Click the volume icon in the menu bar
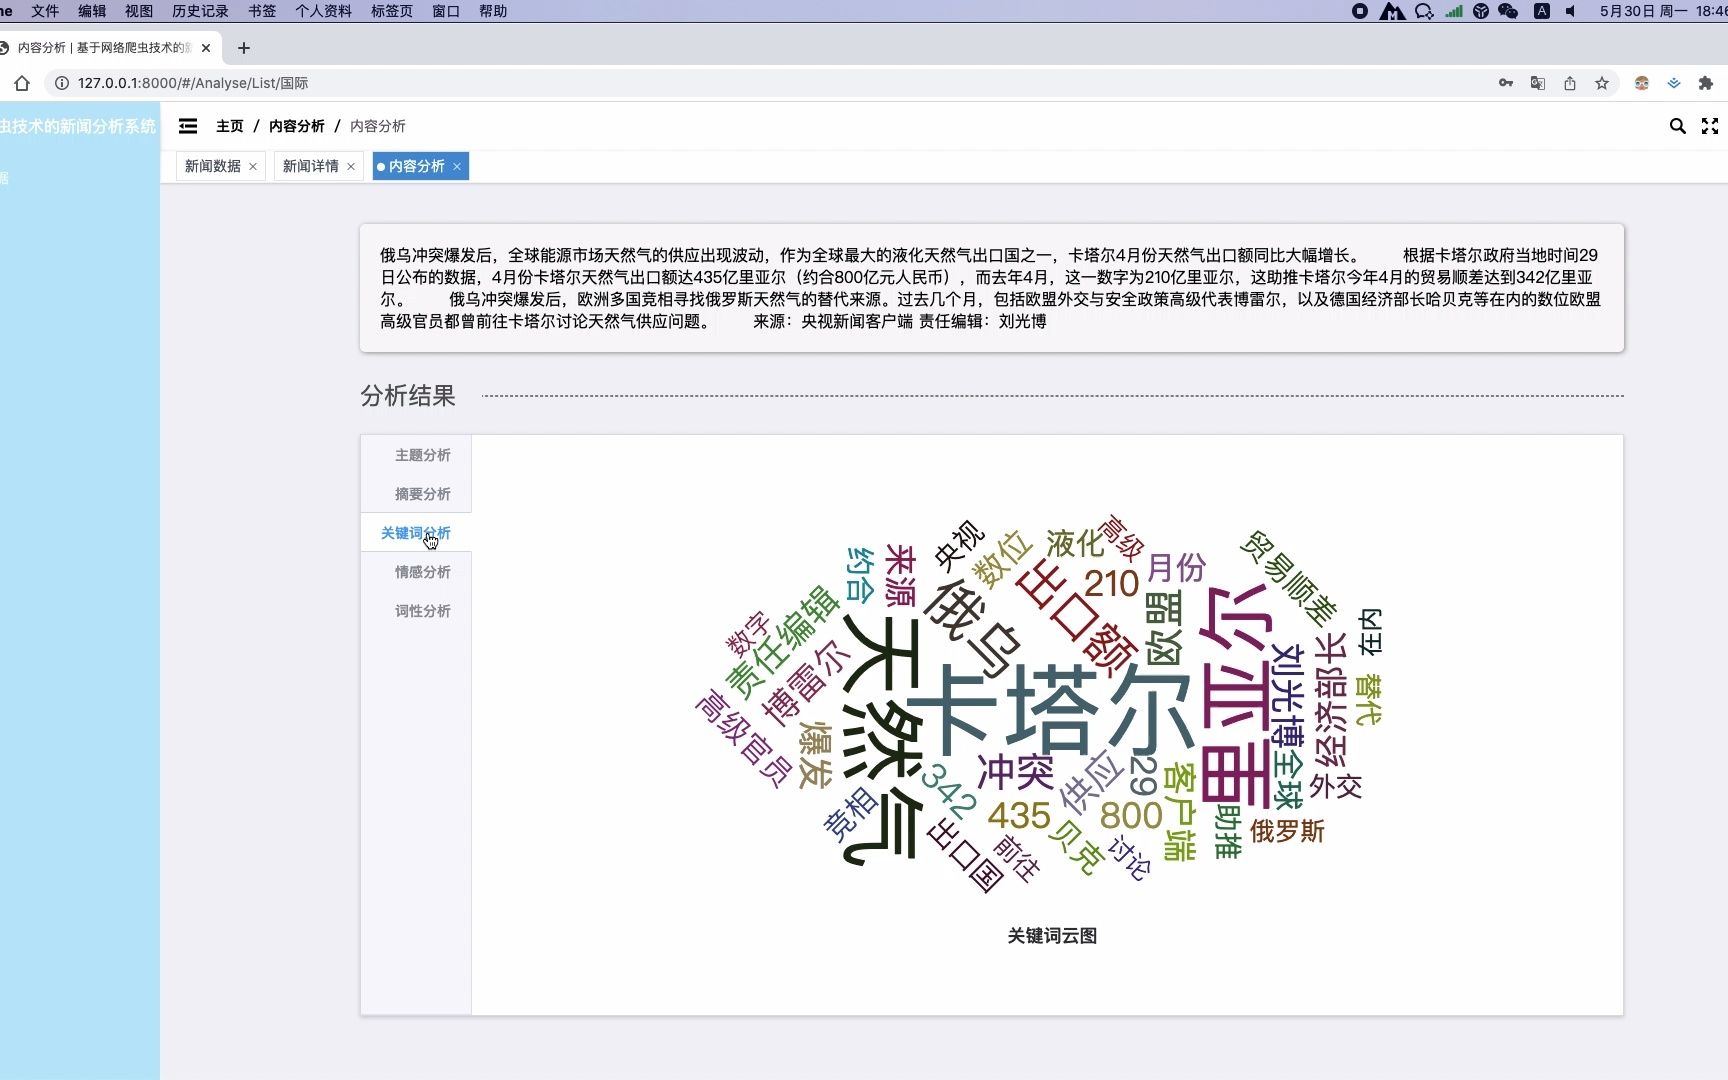This screenshot has height=1080, width=1728. tap(1571, 11)
